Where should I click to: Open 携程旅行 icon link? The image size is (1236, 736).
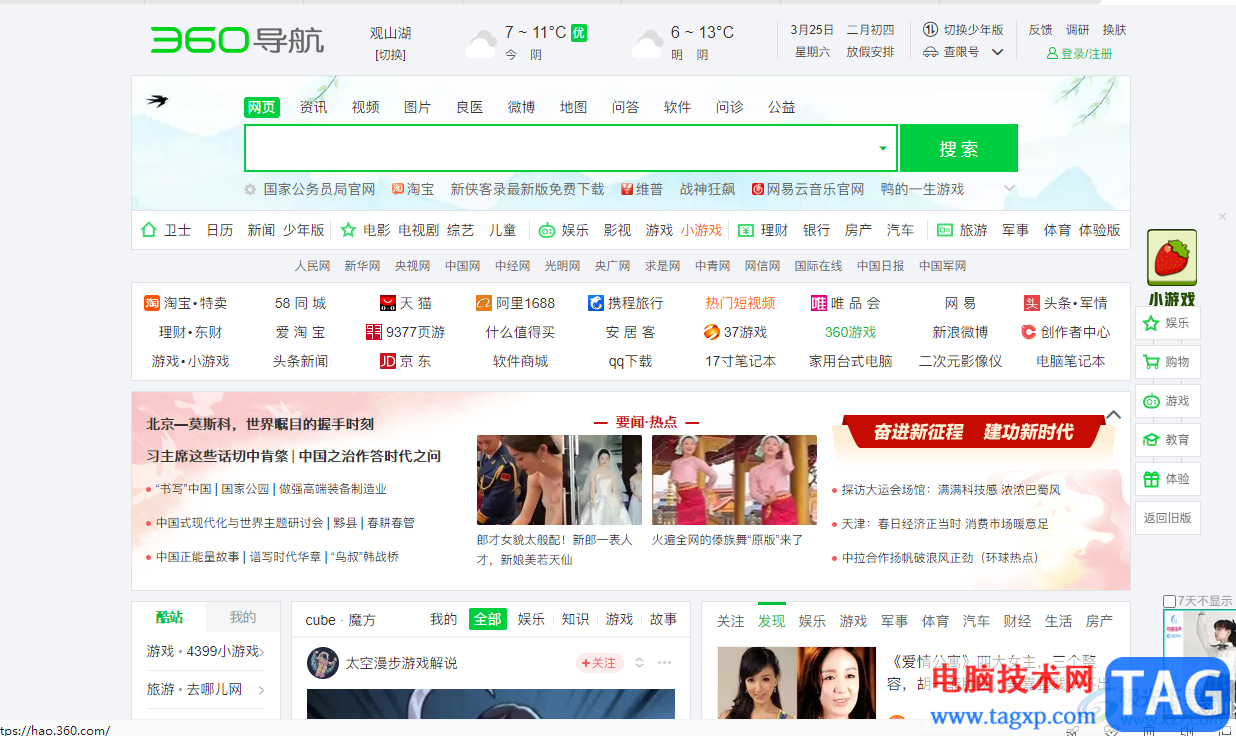point(596,303)
